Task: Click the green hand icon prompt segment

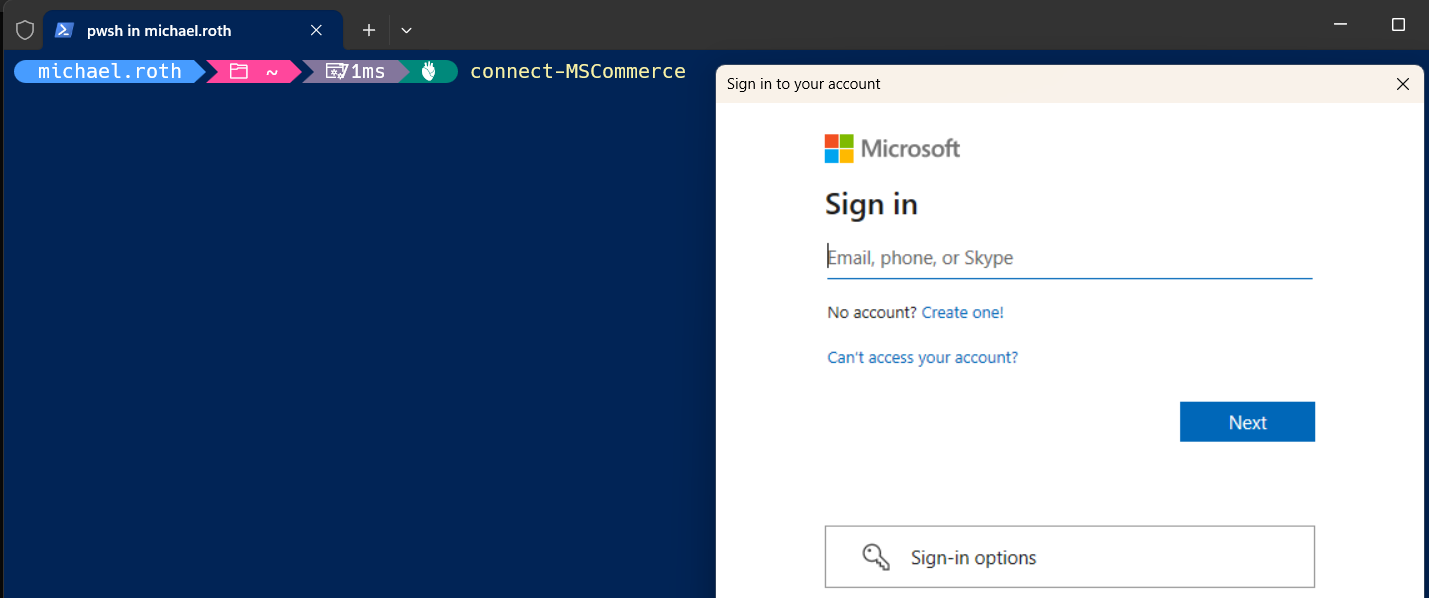Action: pyautogui.click(x=429, y=71)
